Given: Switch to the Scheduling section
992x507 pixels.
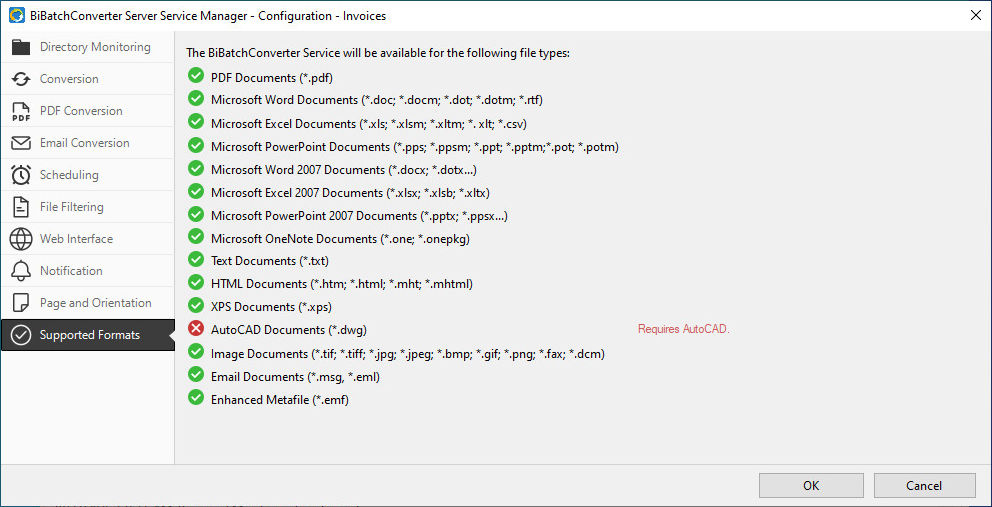Looking at the screenshot, I should pyautogui.click(x=69, y=175).
